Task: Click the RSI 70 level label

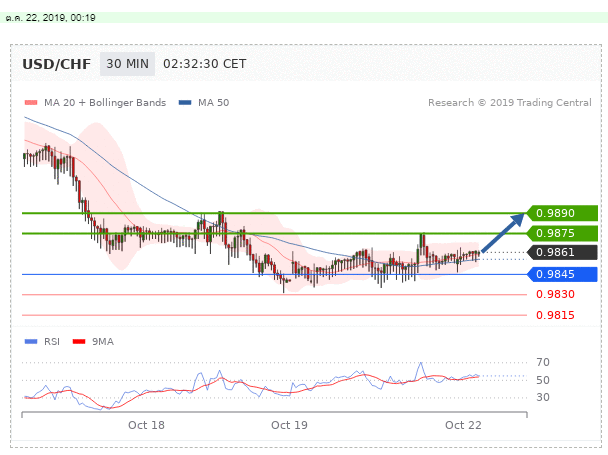Action: point(543,362)
